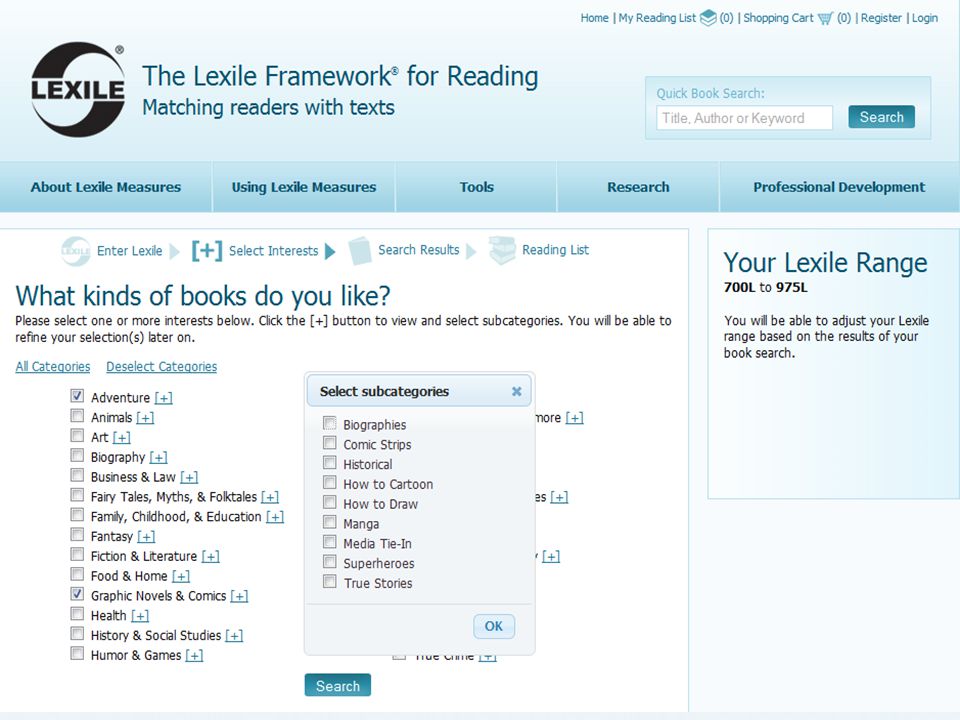
Task: Check the Comic Strips subcategory
Action: click(329, 443)
